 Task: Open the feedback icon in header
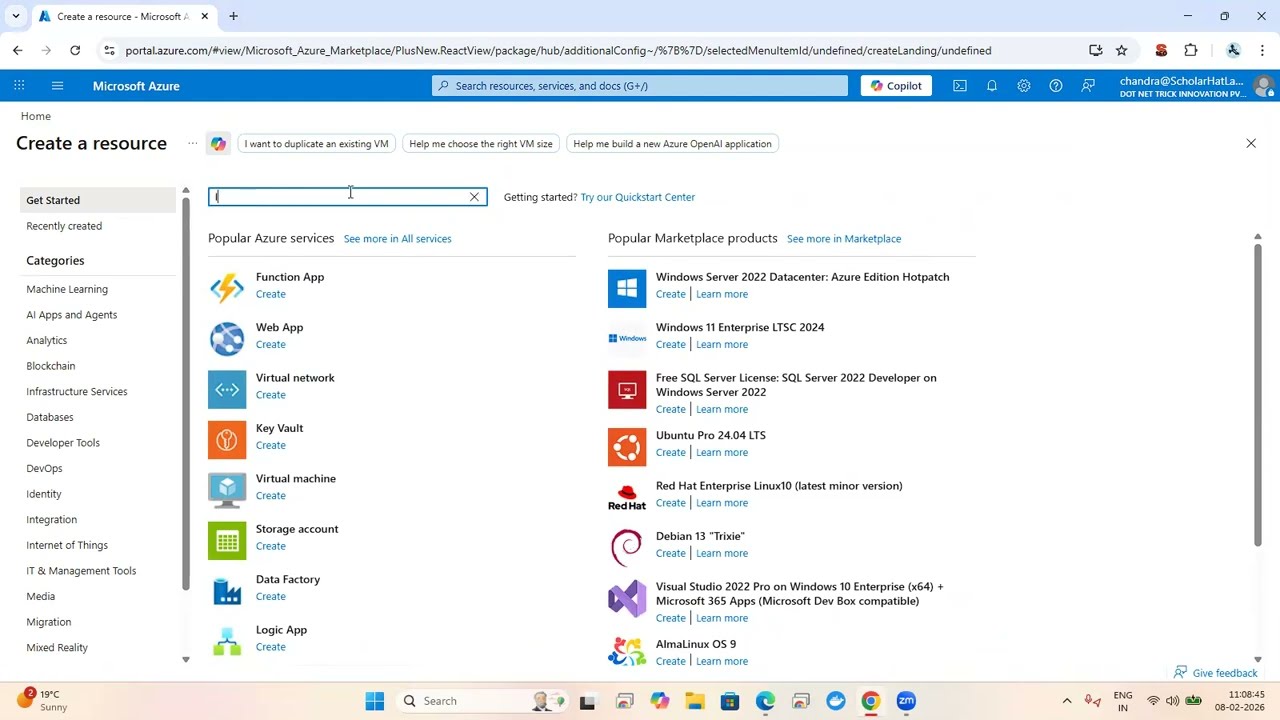click(x=1088, y=86)
